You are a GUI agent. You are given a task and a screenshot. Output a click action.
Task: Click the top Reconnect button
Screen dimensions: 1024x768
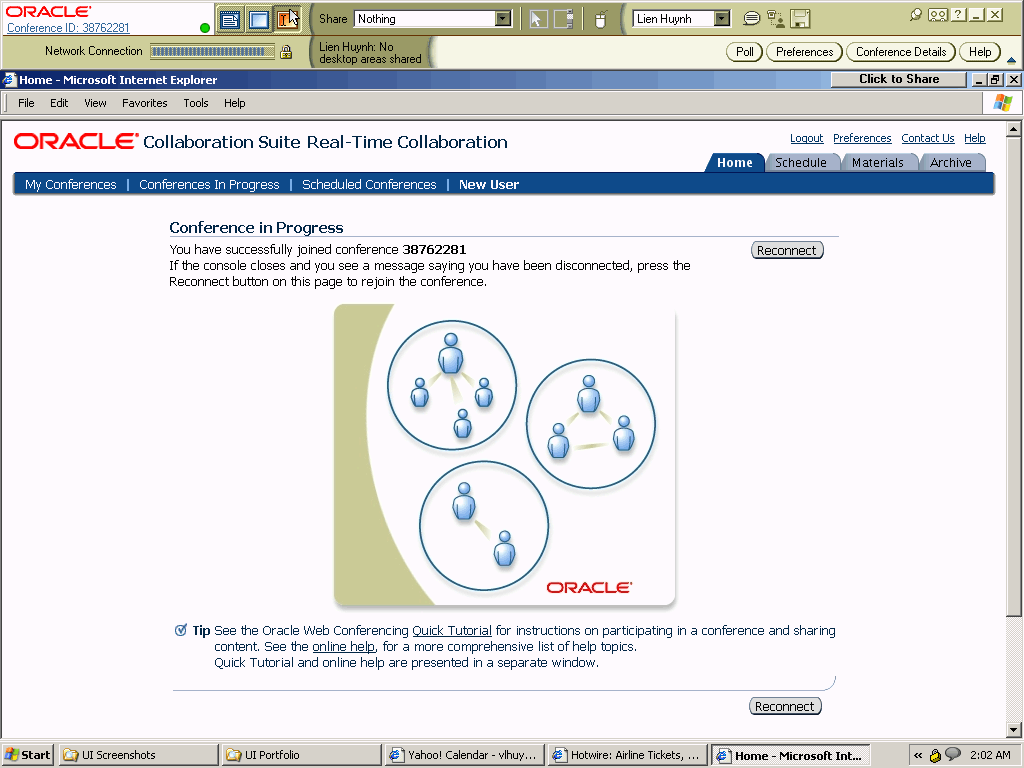coord(787,250)
